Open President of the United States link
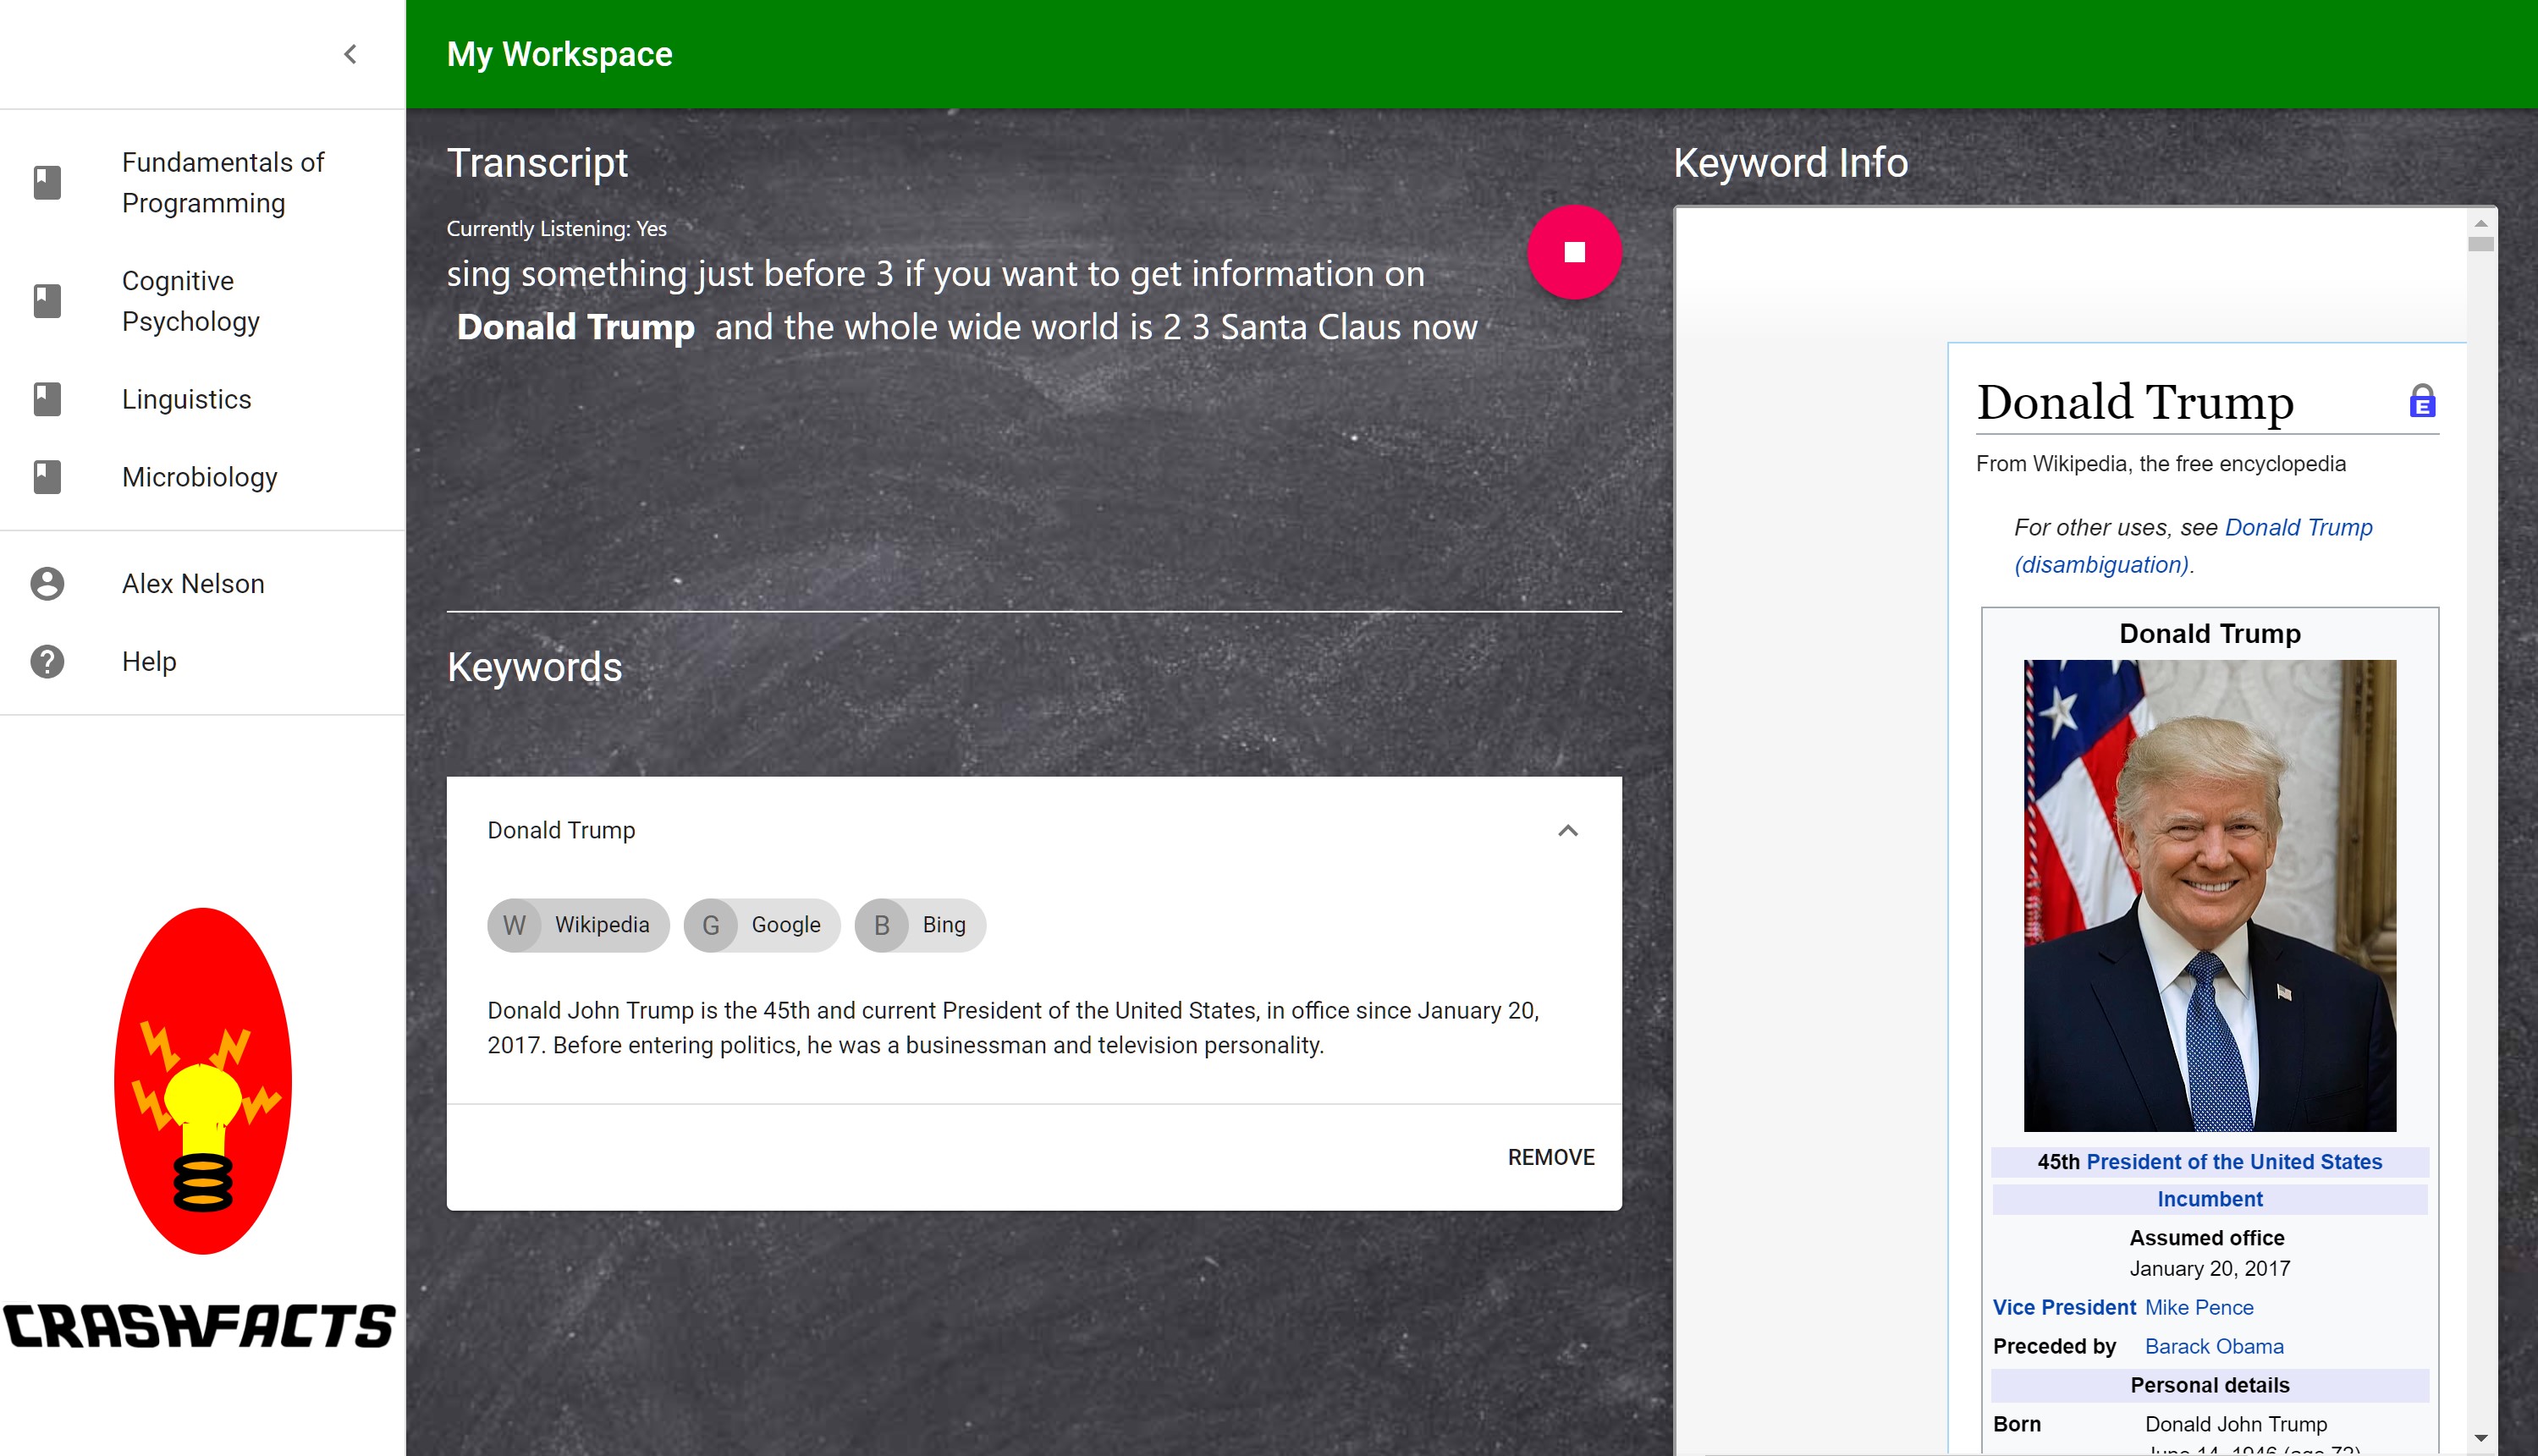Image resolution: width=2538 pixels, height=1456 pixels. [x=2234, y=1161]
